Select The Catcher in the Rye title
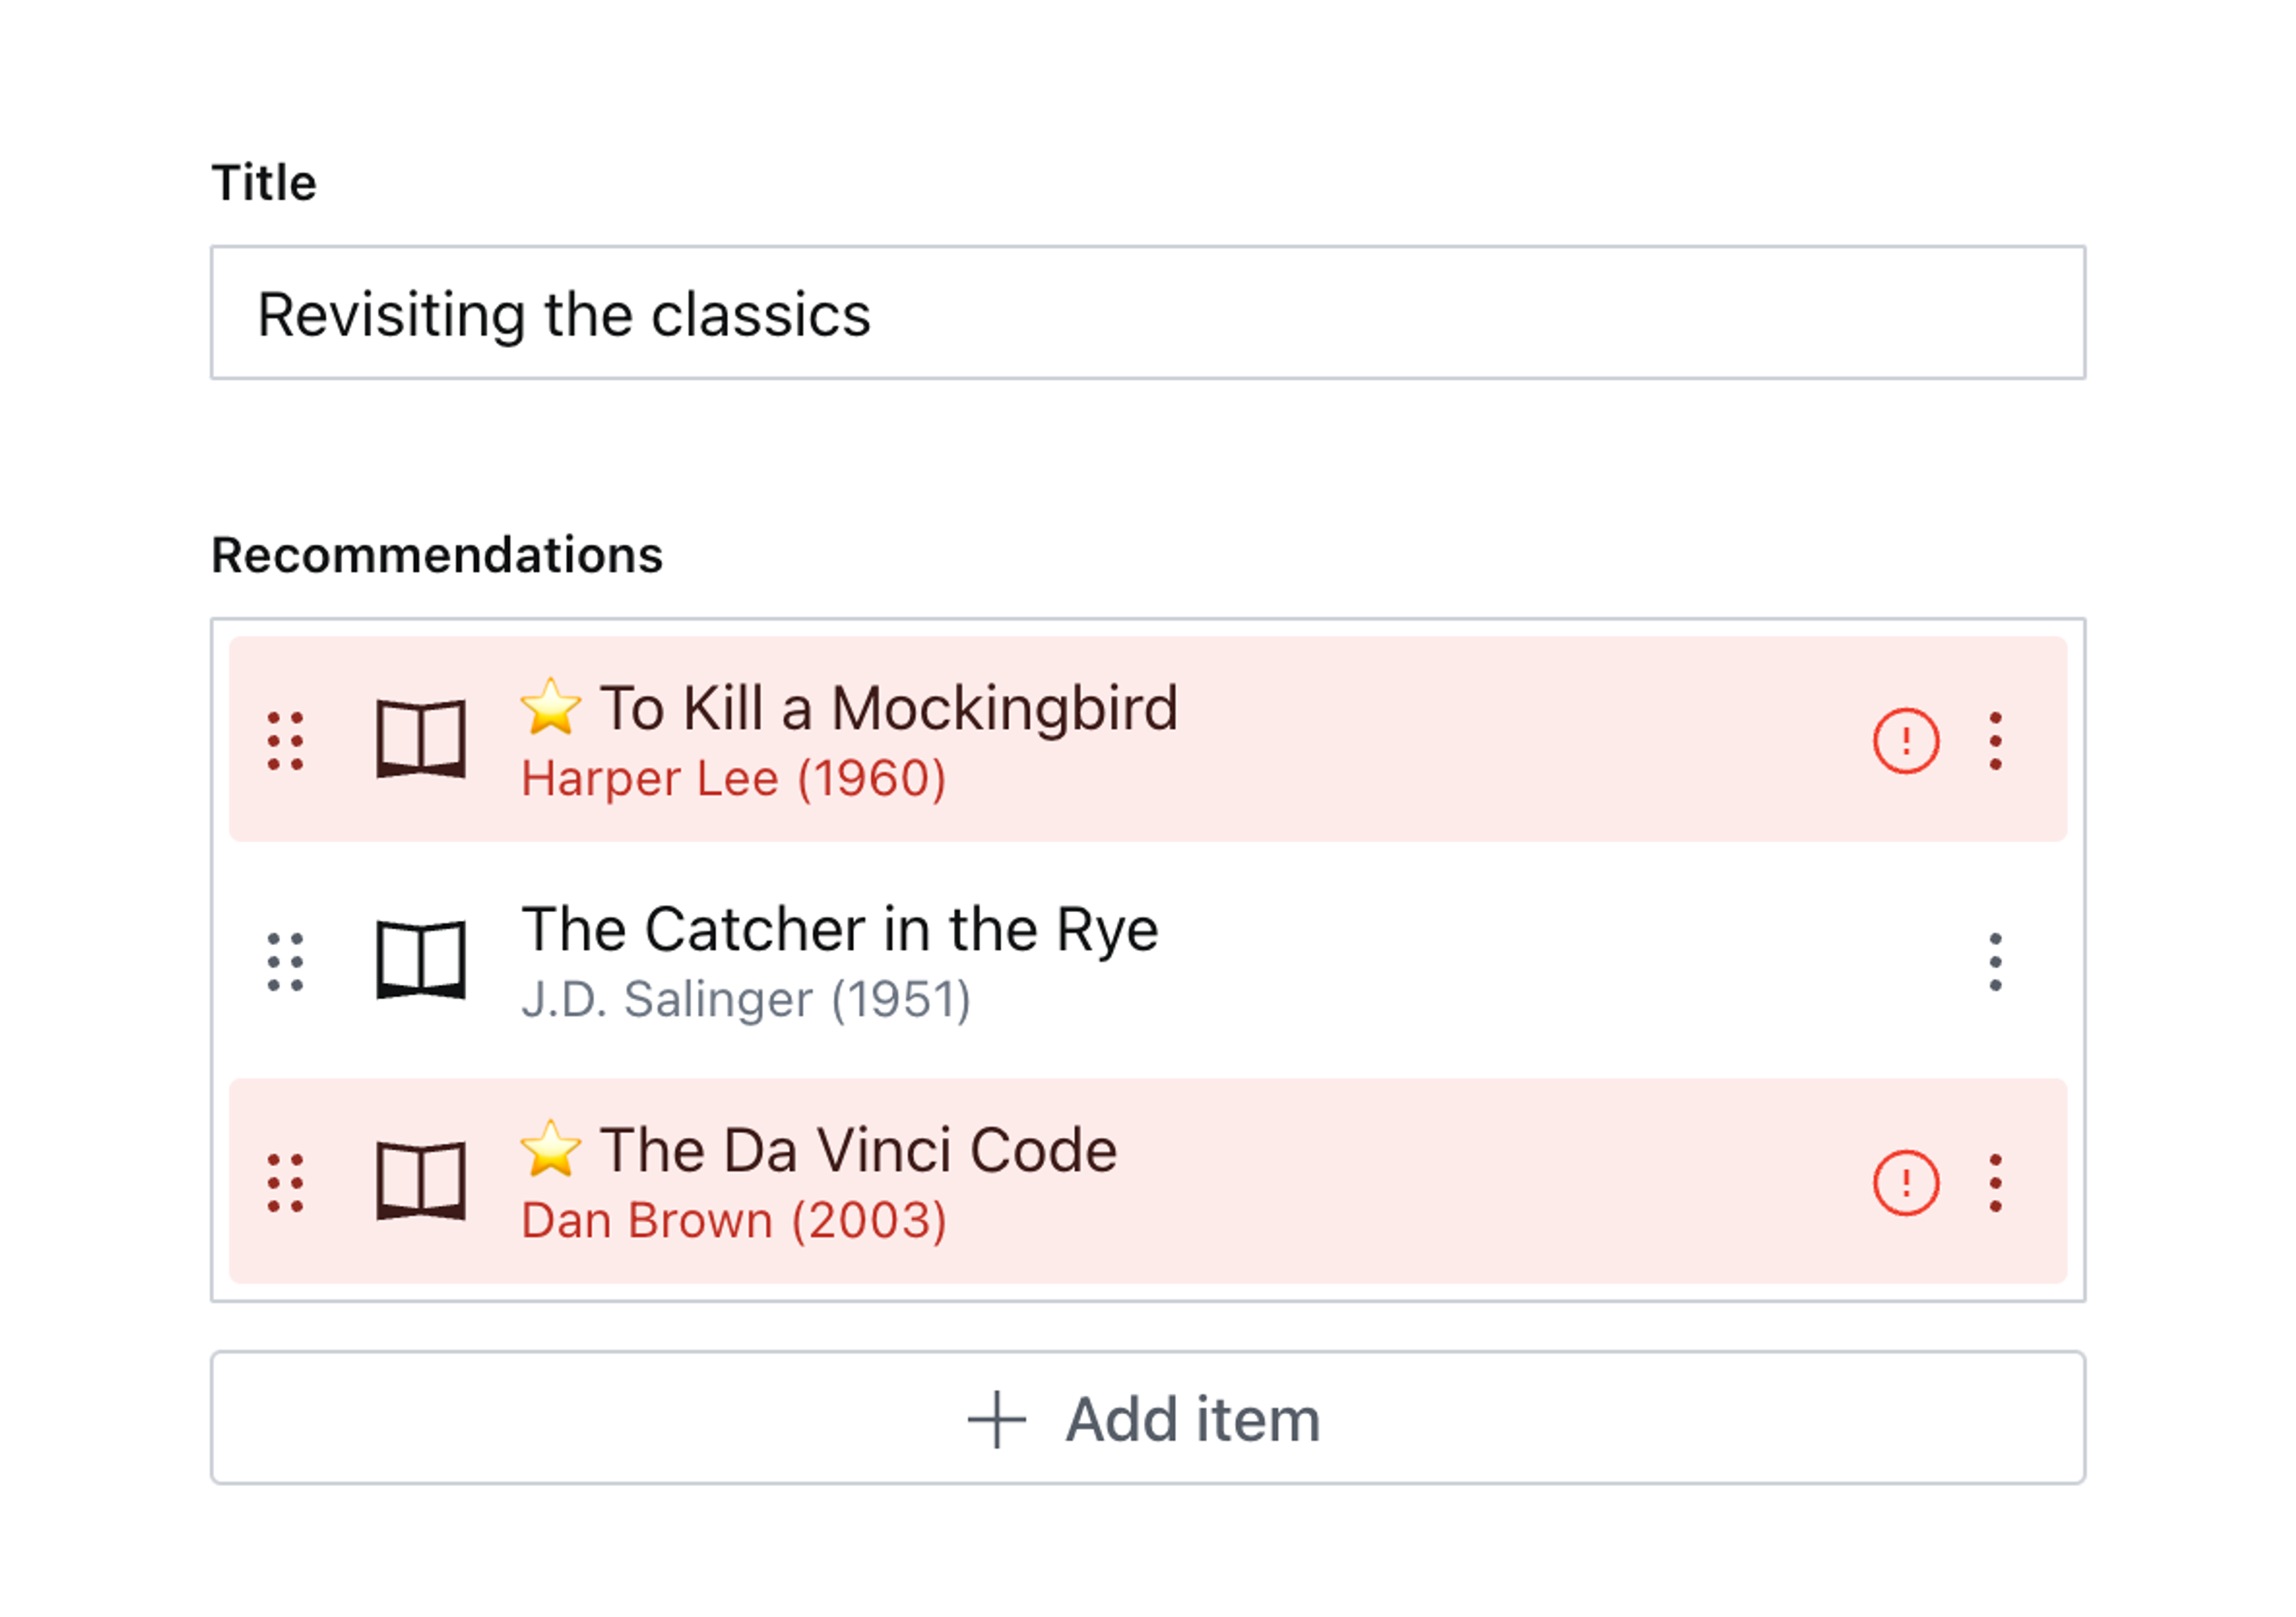Image resolution: width=2296 pixels, height=1617 pixels. tap(840, 929)
